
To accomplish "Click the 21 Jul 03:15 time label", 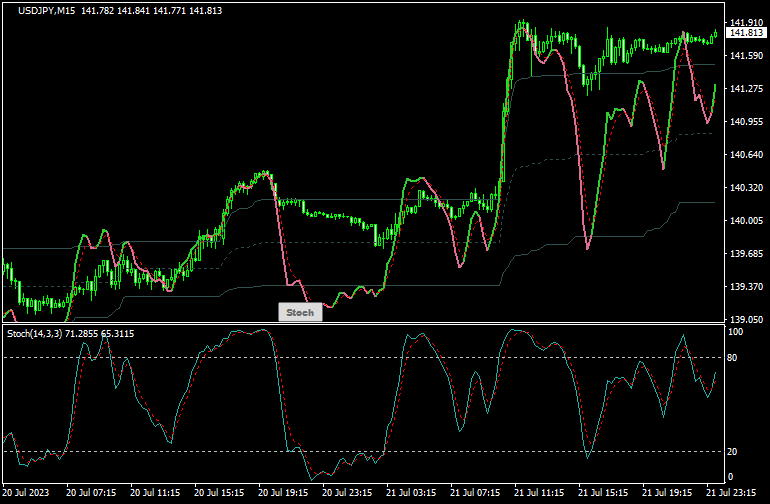I will [411, 493].
